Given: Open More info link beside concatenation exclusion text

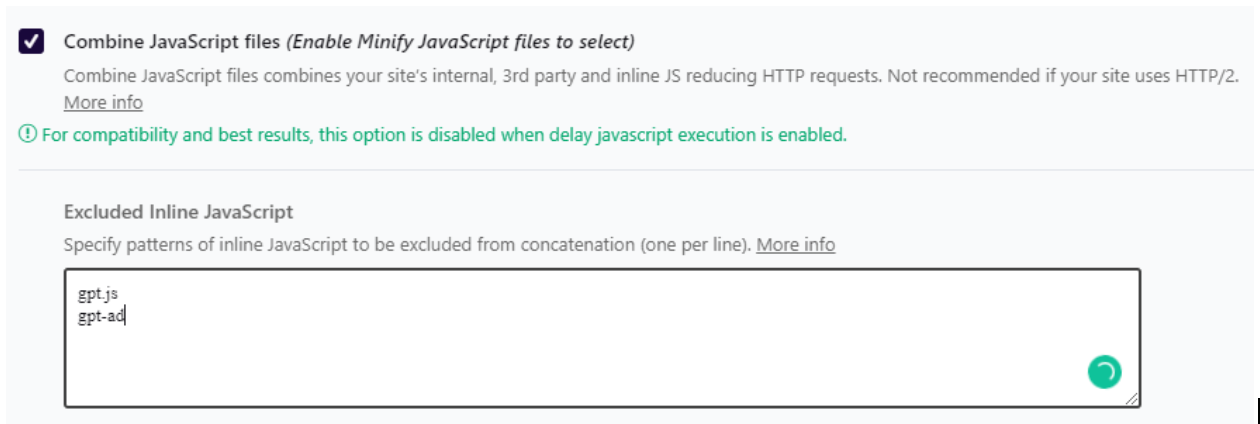Looking at the screenshot, I should click(795, 245).
